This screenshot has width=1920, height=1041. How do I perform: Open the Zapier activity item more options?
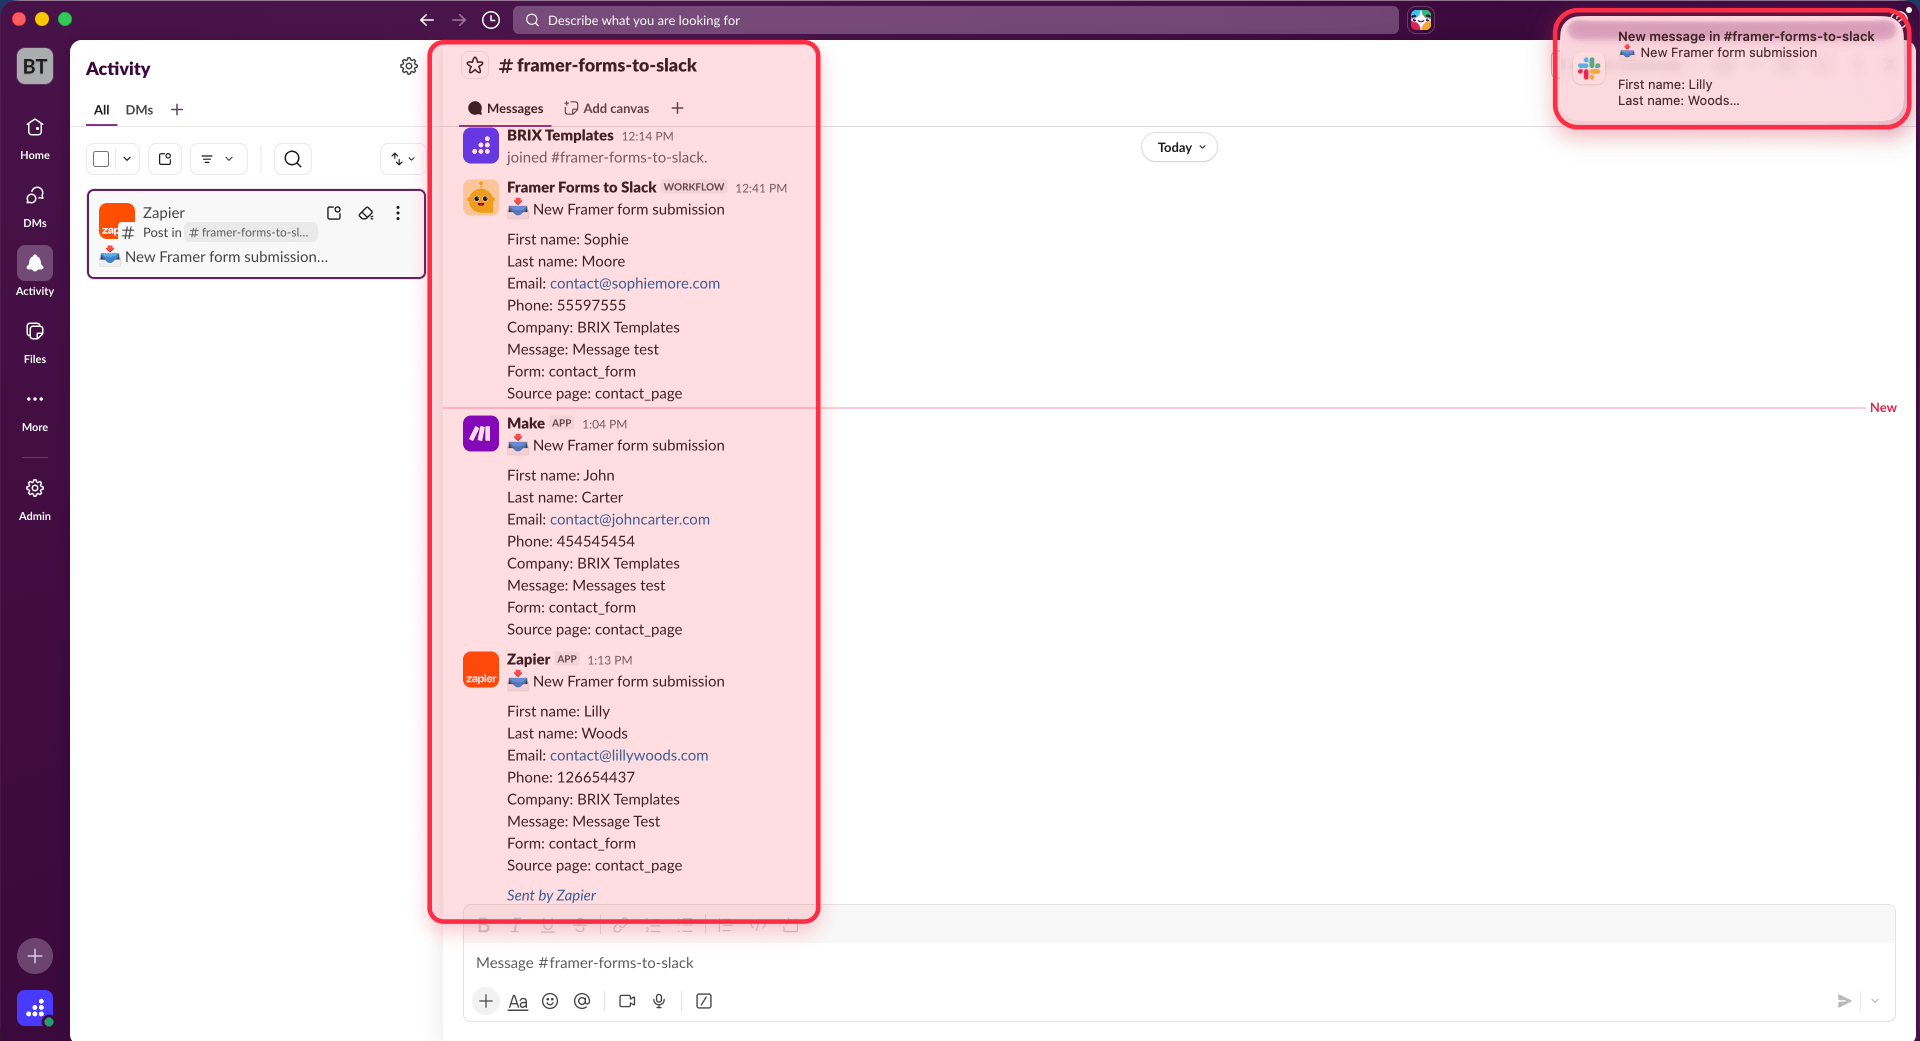398,213
